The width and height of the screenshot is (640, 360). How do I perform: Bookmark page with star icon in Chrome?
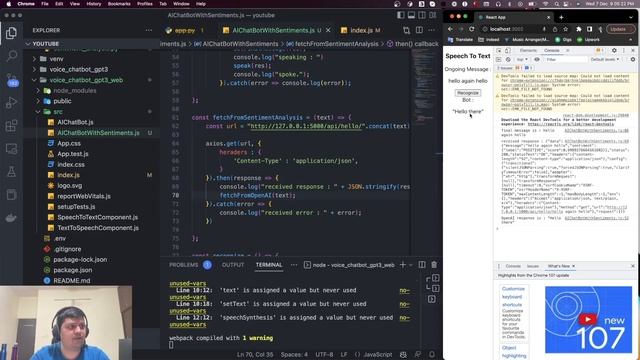[x=565, y=29]
